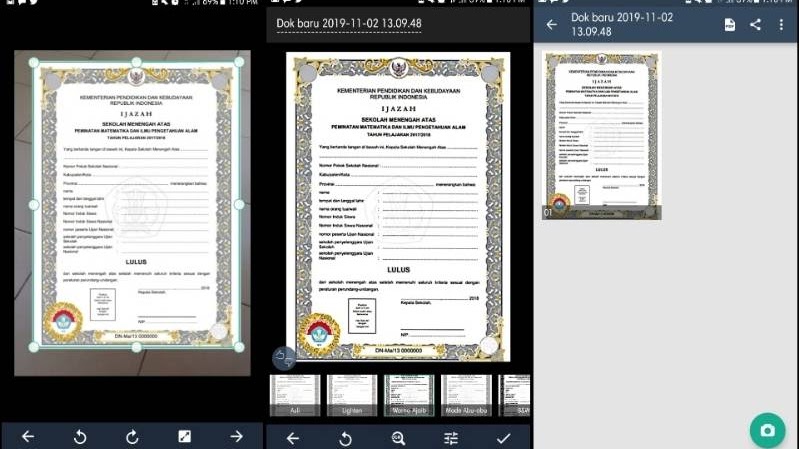
Task: Proceed with next arrow in crop screen
Action: [x=236, y=436]
